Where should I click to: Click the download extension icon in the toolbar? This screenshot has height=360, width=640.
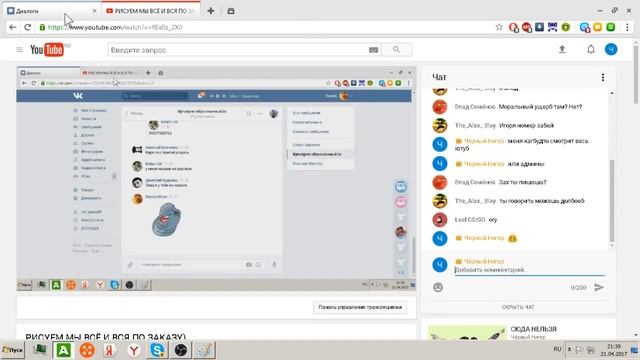539,27
